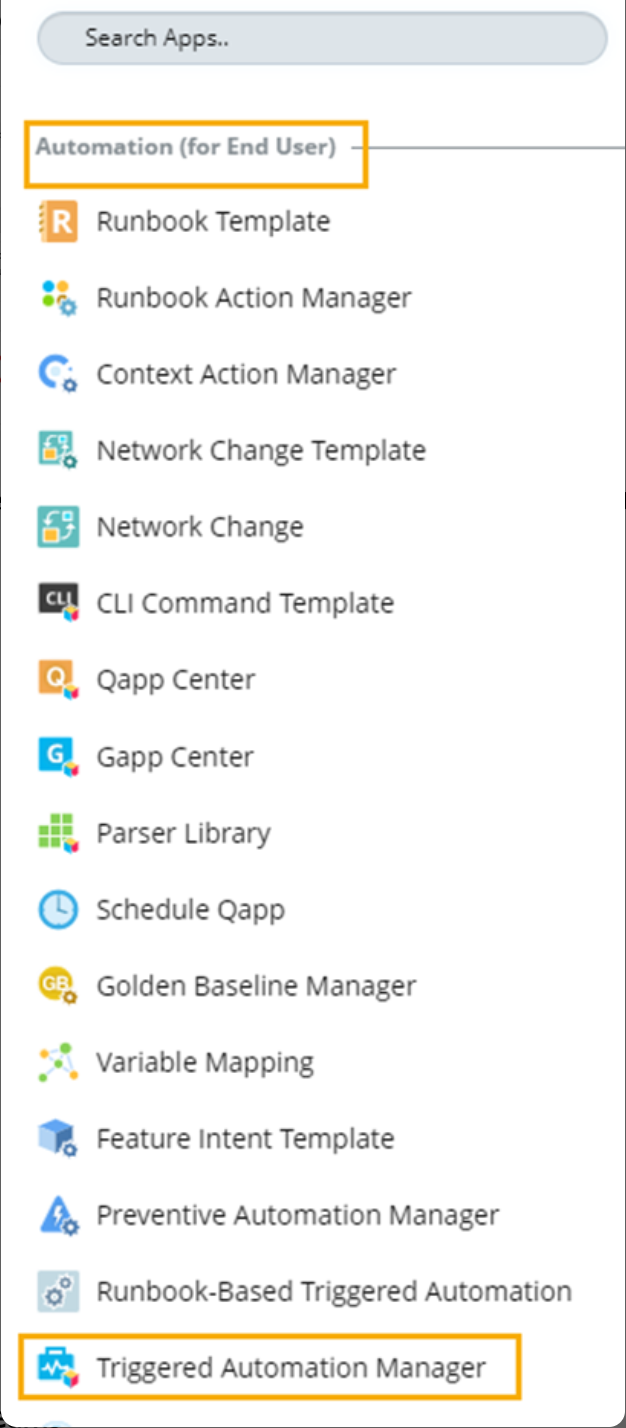The width and height of the screenshot is (626, 1428).
Task: Click the Parser Library grid icon
Action: pyautogui.click(x=57, y=833)
